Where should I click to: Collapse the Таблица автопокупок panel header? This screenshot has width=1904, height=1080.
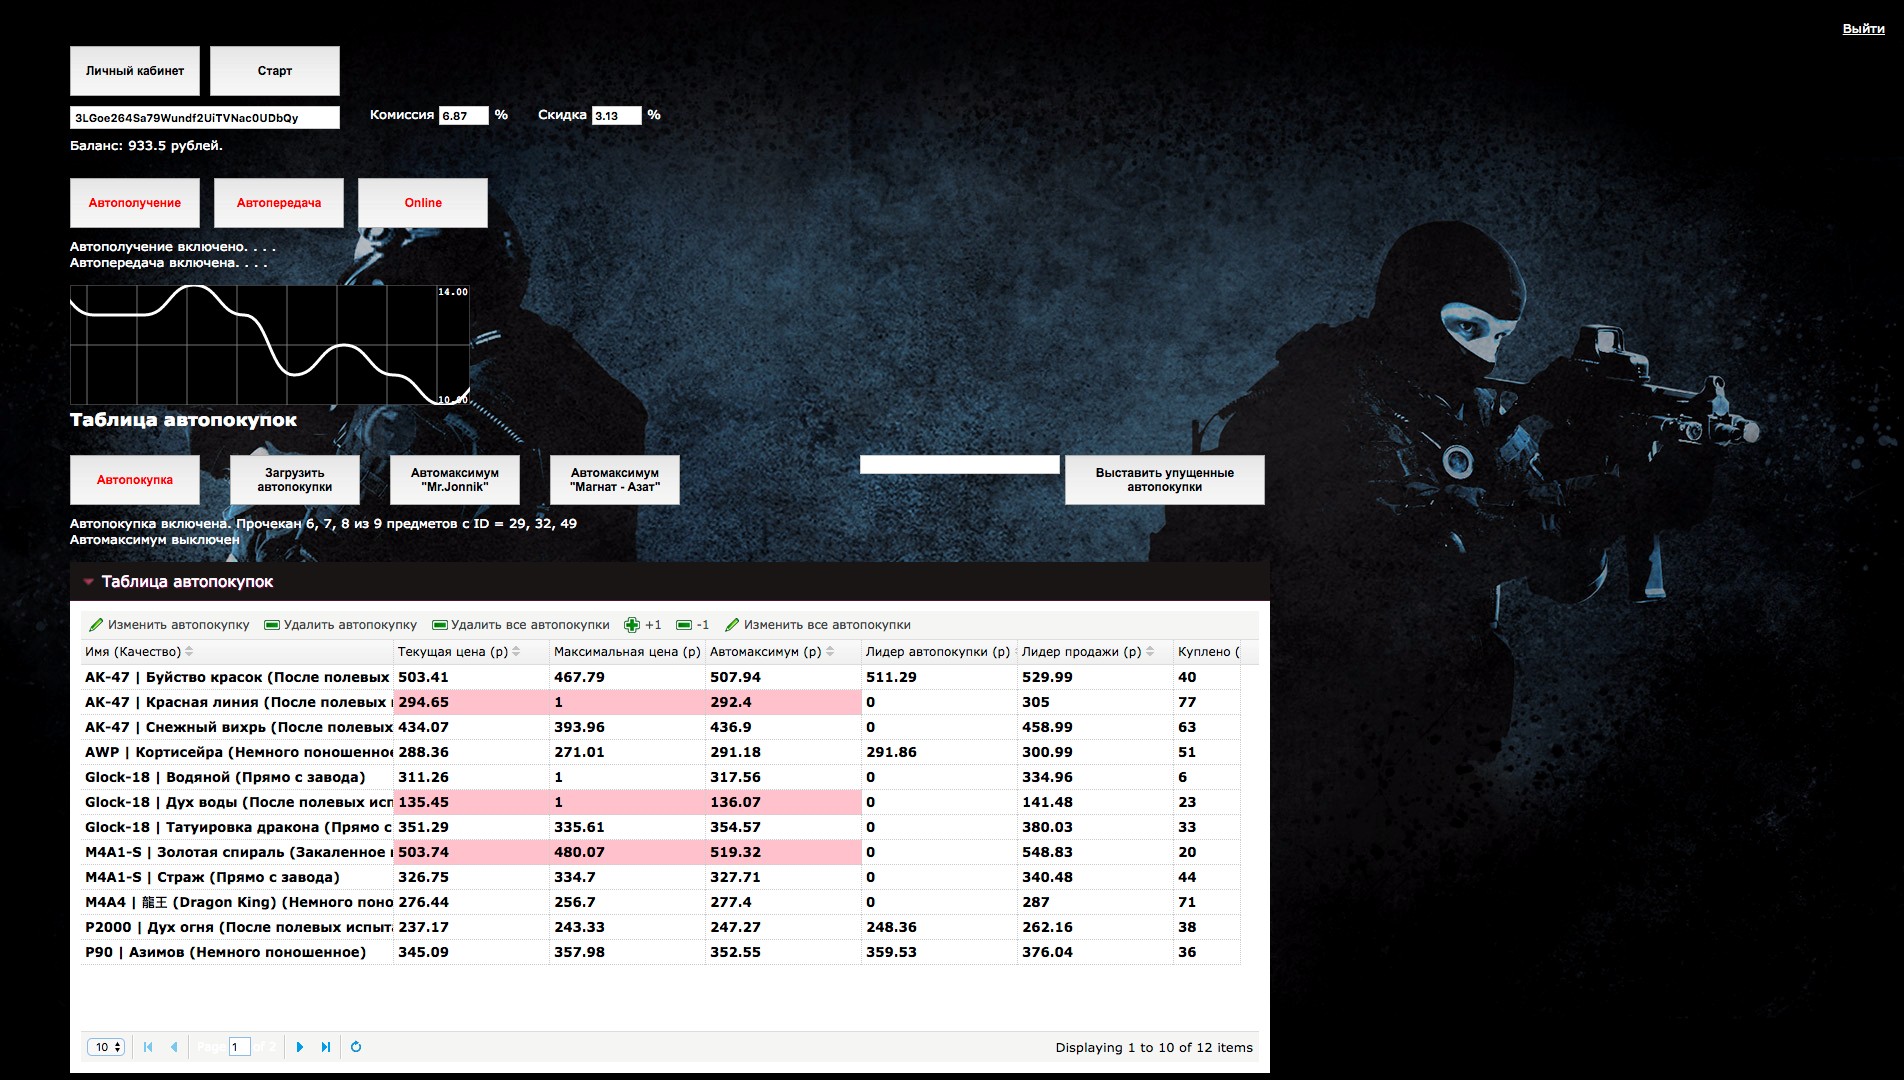click(89, 581)
